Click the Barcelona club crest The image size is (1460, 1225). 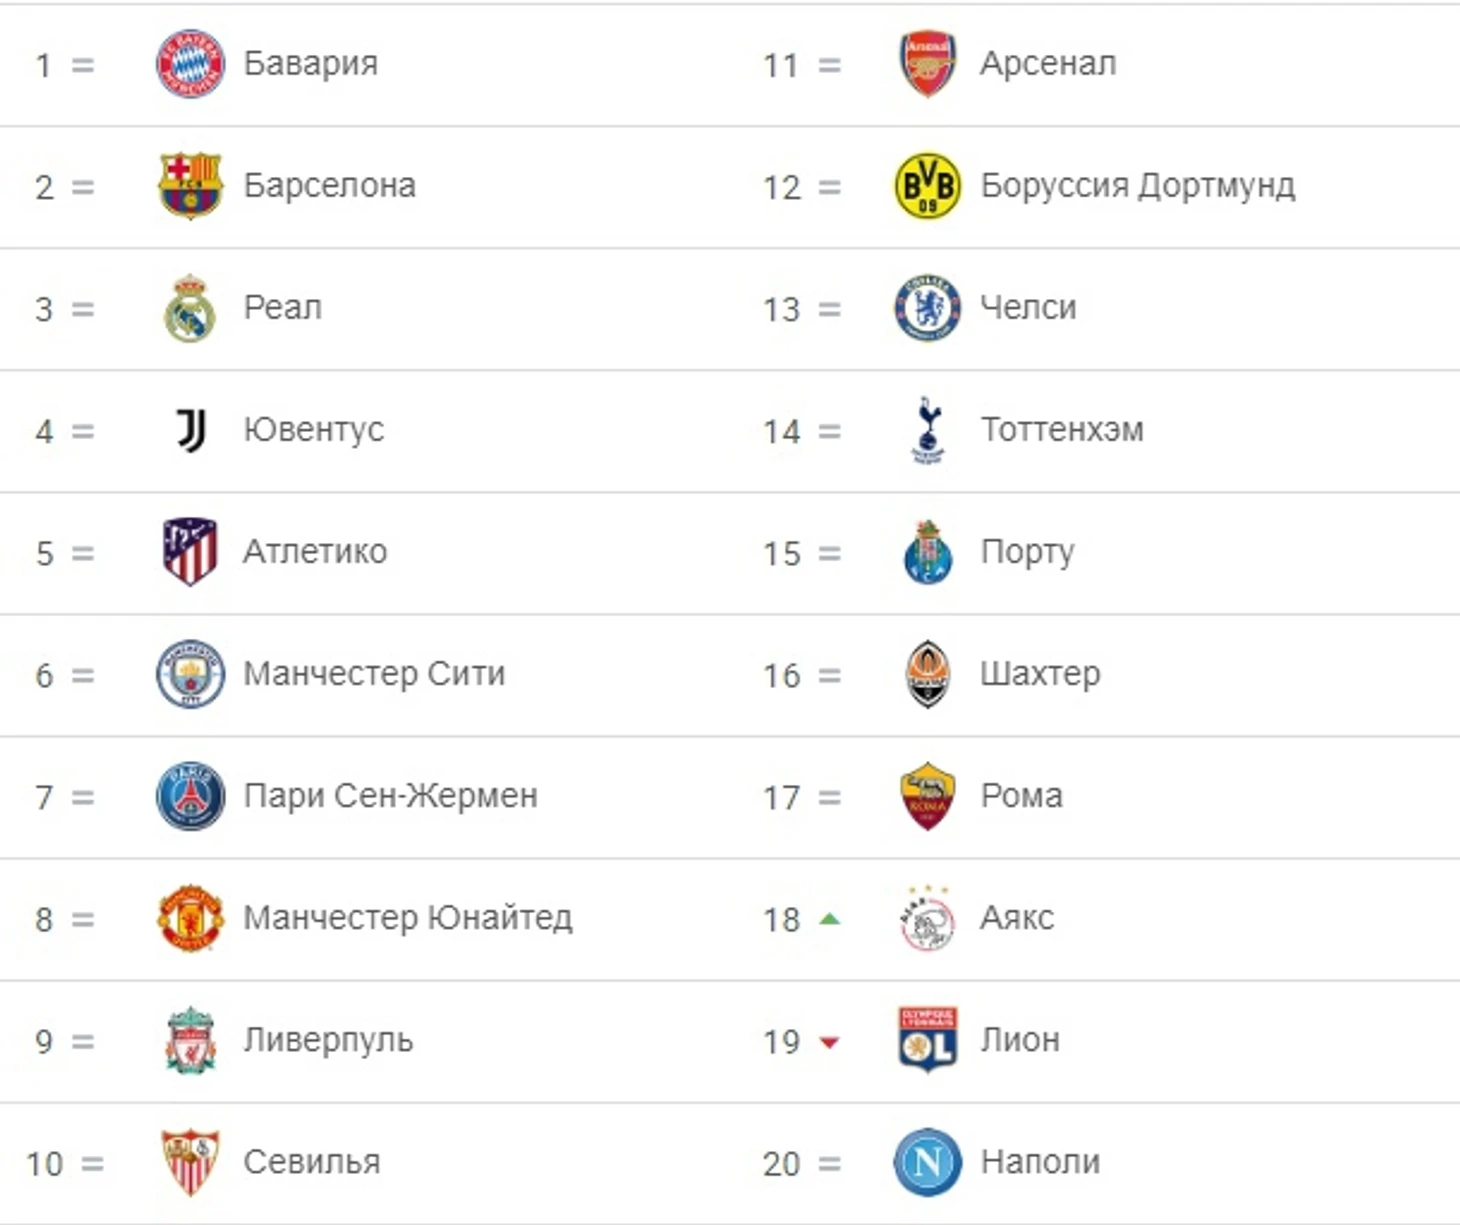[x=190, y=186]
